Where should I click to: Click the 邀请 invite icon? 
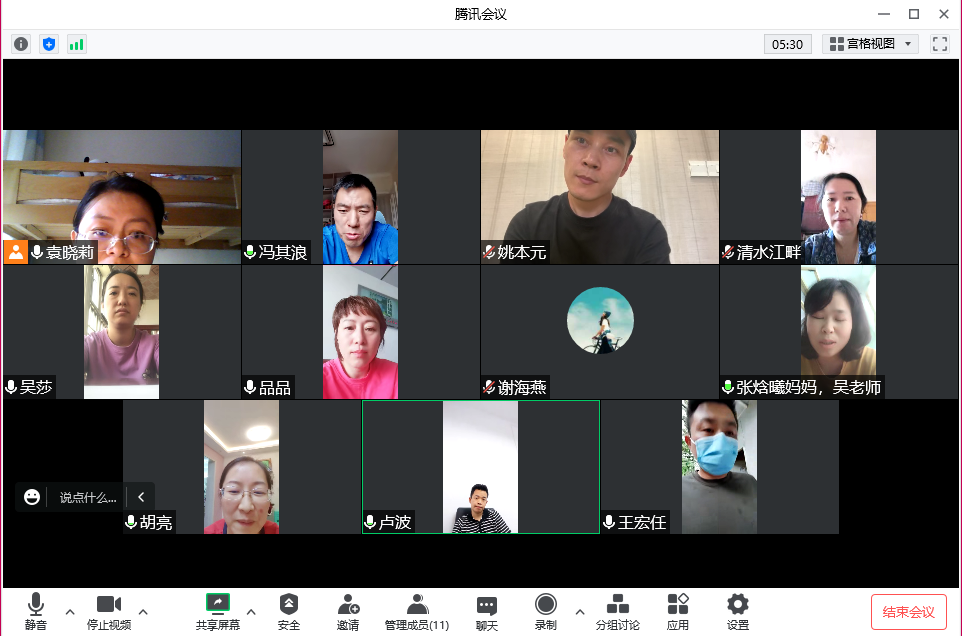point(348,611)
